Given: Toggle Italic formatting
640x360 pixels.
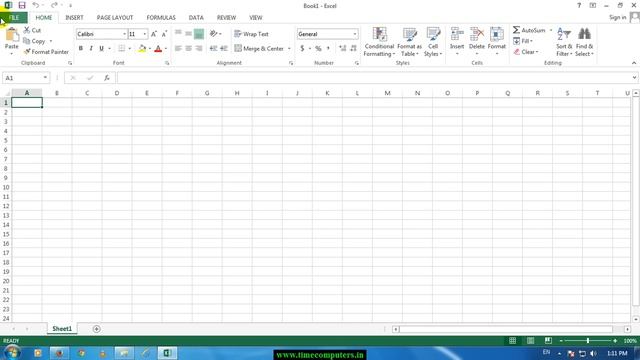Looking at the screenshot, I should (91, 49).
